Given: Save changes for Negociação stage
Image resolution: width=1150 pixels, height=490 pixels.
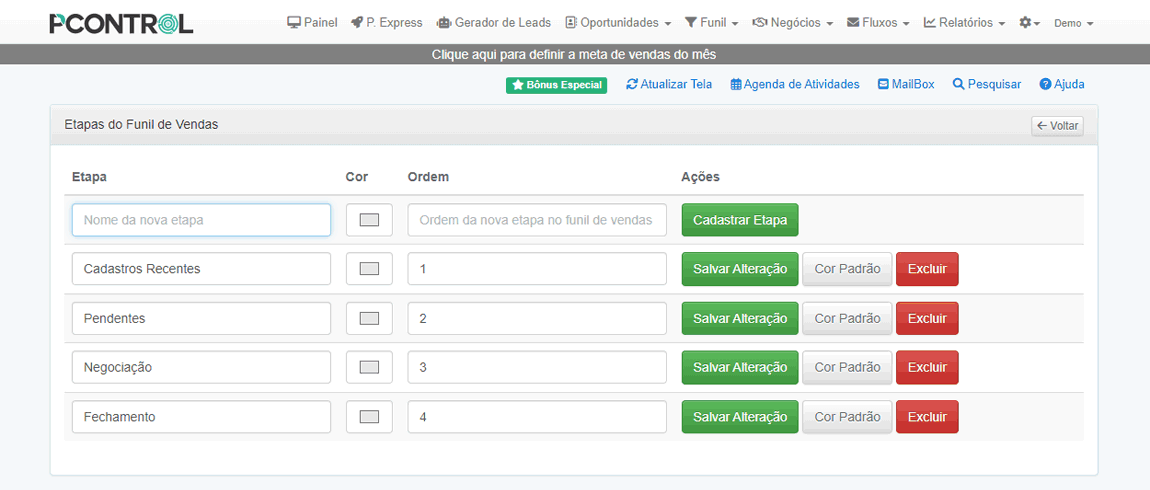Looking at the screenshot, I should pyautogui.click(x=740, y=368).
